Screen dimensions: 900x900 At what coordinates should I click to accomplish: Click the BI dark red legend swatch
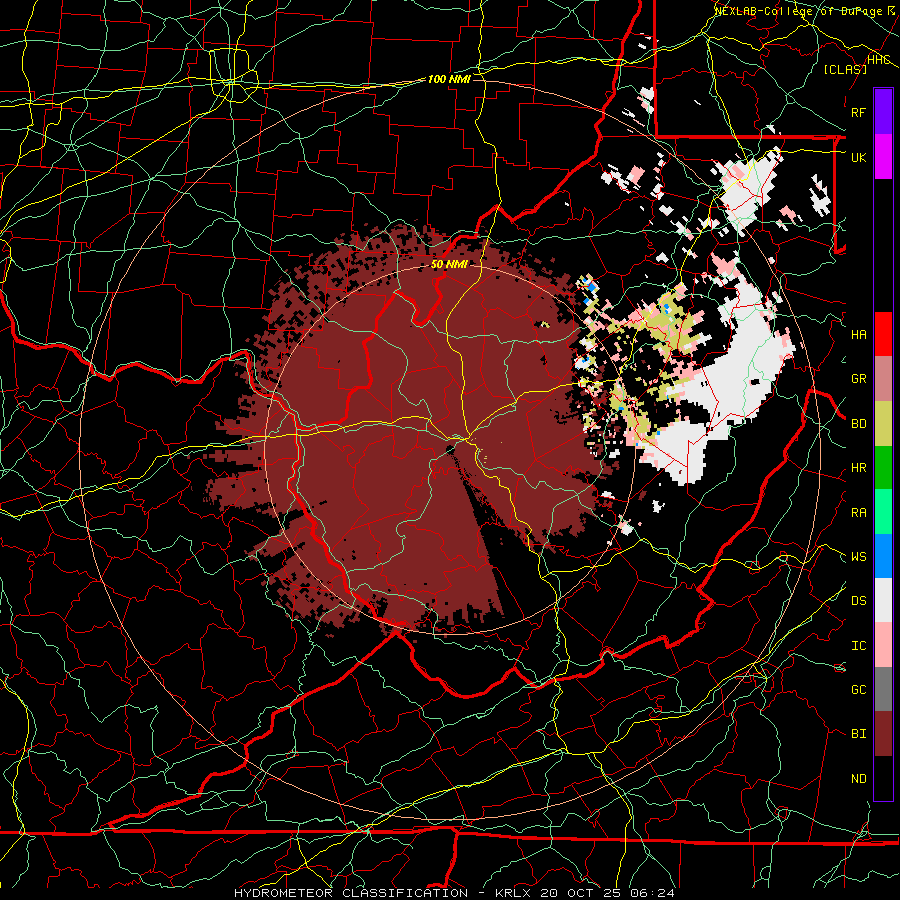[883, 734]
